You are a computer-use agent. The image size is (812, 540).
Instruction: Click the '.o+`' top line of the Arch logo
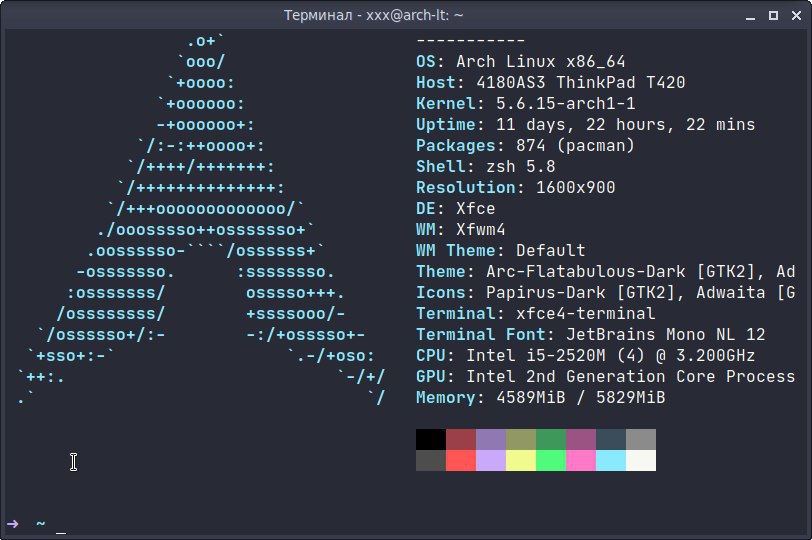[x=205, y=40]
